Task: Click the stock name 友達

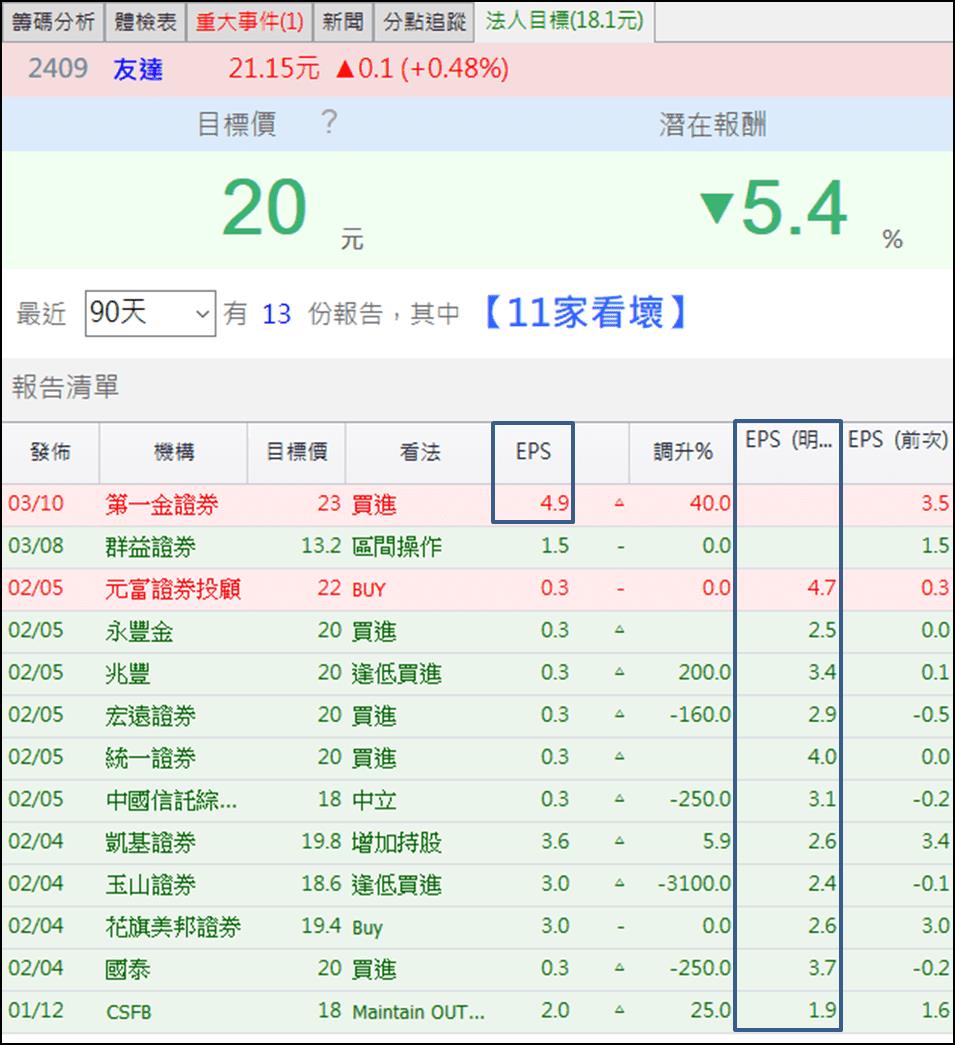Action: 137,71
